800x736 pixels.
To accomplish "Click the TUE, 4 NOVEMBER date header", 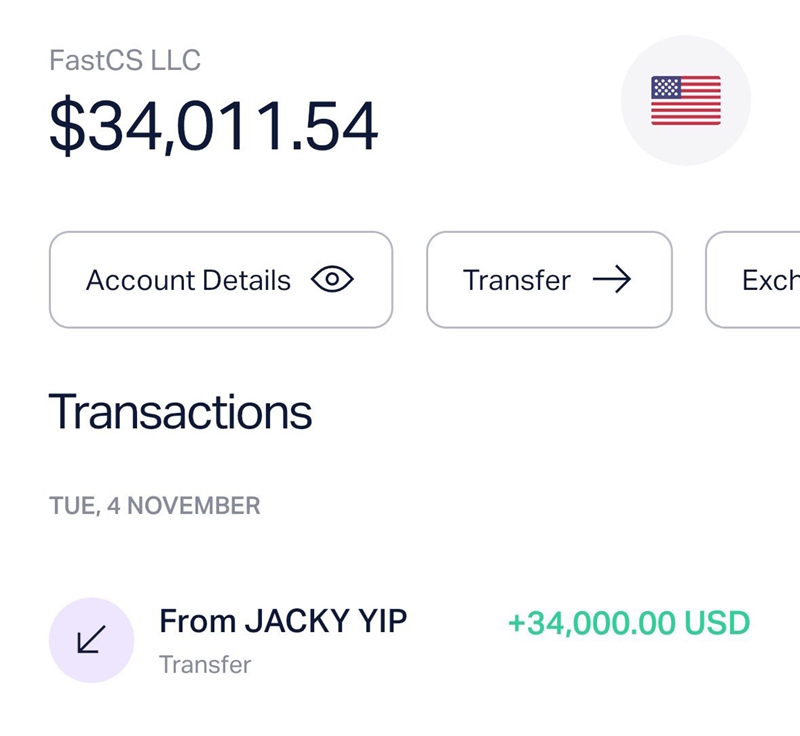I will pos(155,505).
